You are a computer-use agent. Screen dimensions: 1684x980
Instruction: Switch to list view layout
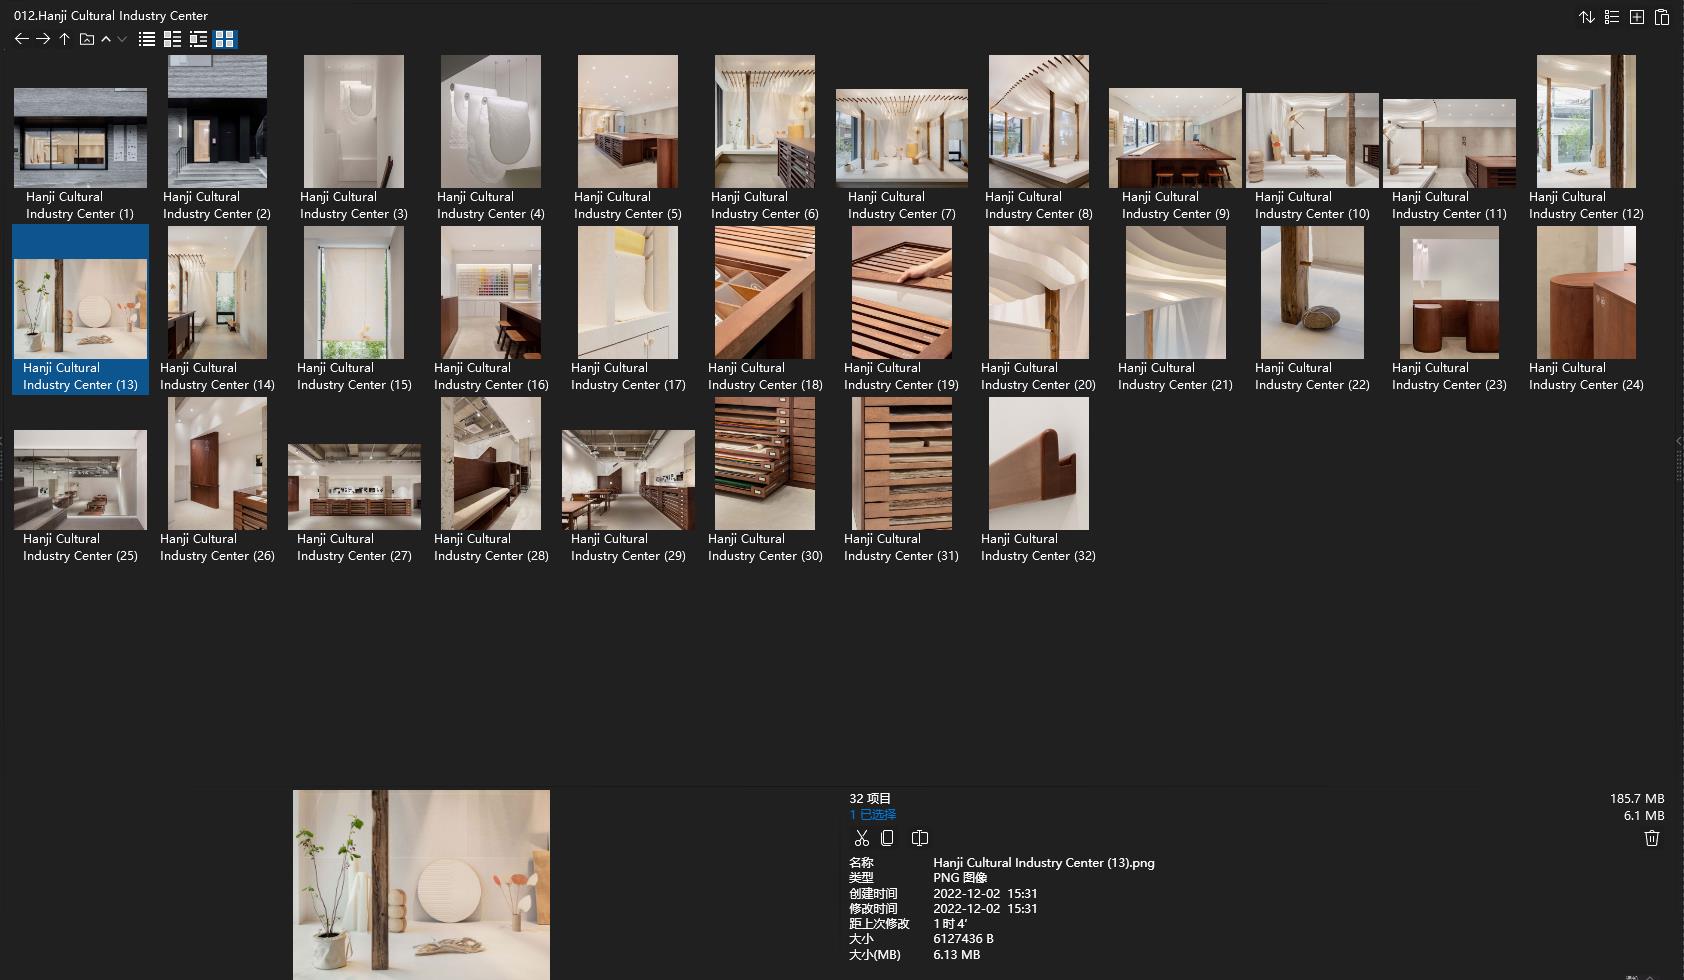pyautogui.click(x=146, y=39)
